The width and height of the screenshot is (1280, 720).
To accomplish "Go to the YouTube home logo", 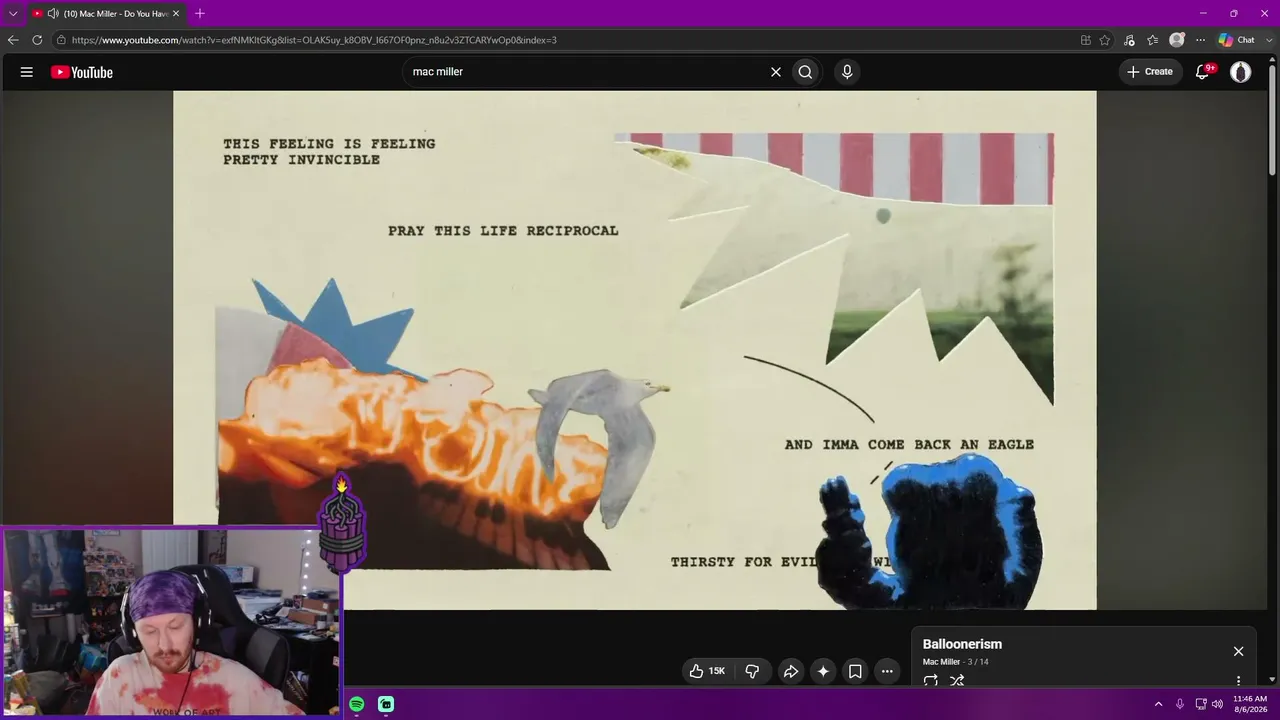I will tap(82, 72).
